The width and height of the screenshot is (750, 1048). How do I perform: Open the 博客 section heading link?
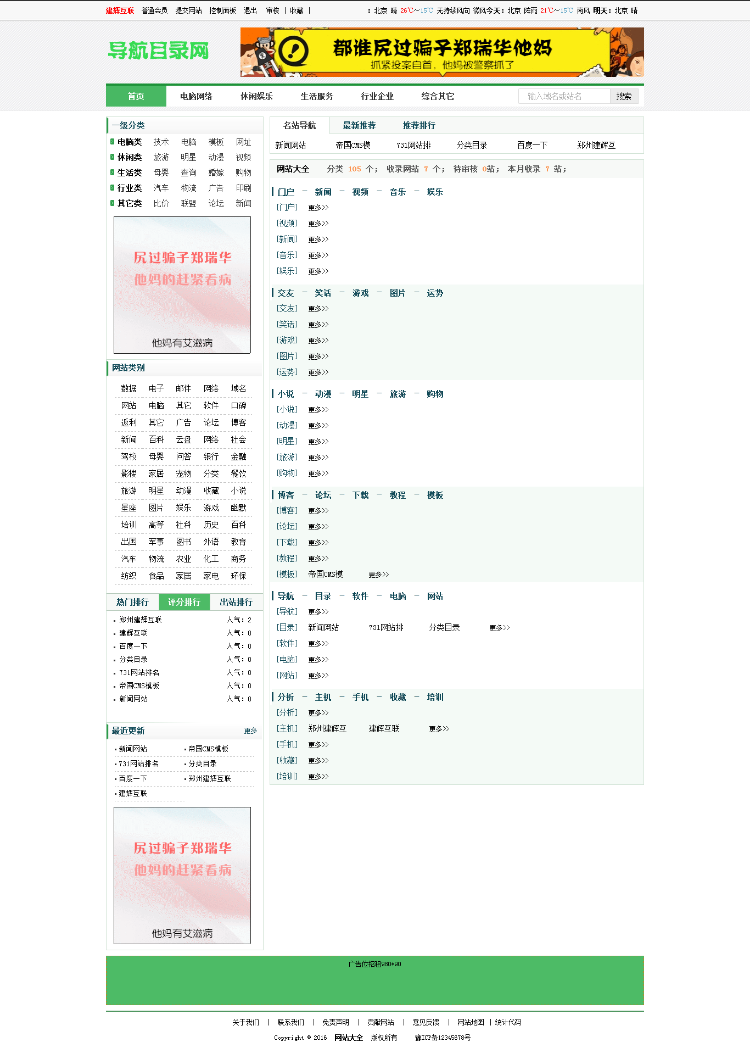(x=285, y=495)
